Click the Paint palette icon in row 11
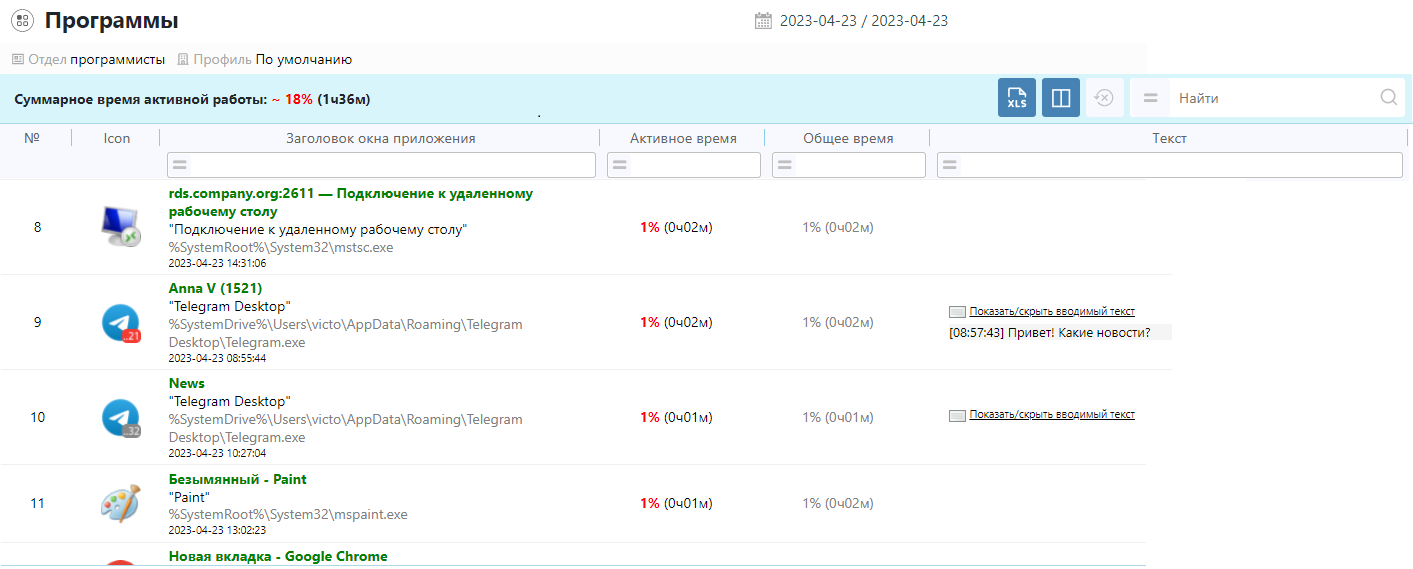The image size is (1413, 569). coord(120,503)
